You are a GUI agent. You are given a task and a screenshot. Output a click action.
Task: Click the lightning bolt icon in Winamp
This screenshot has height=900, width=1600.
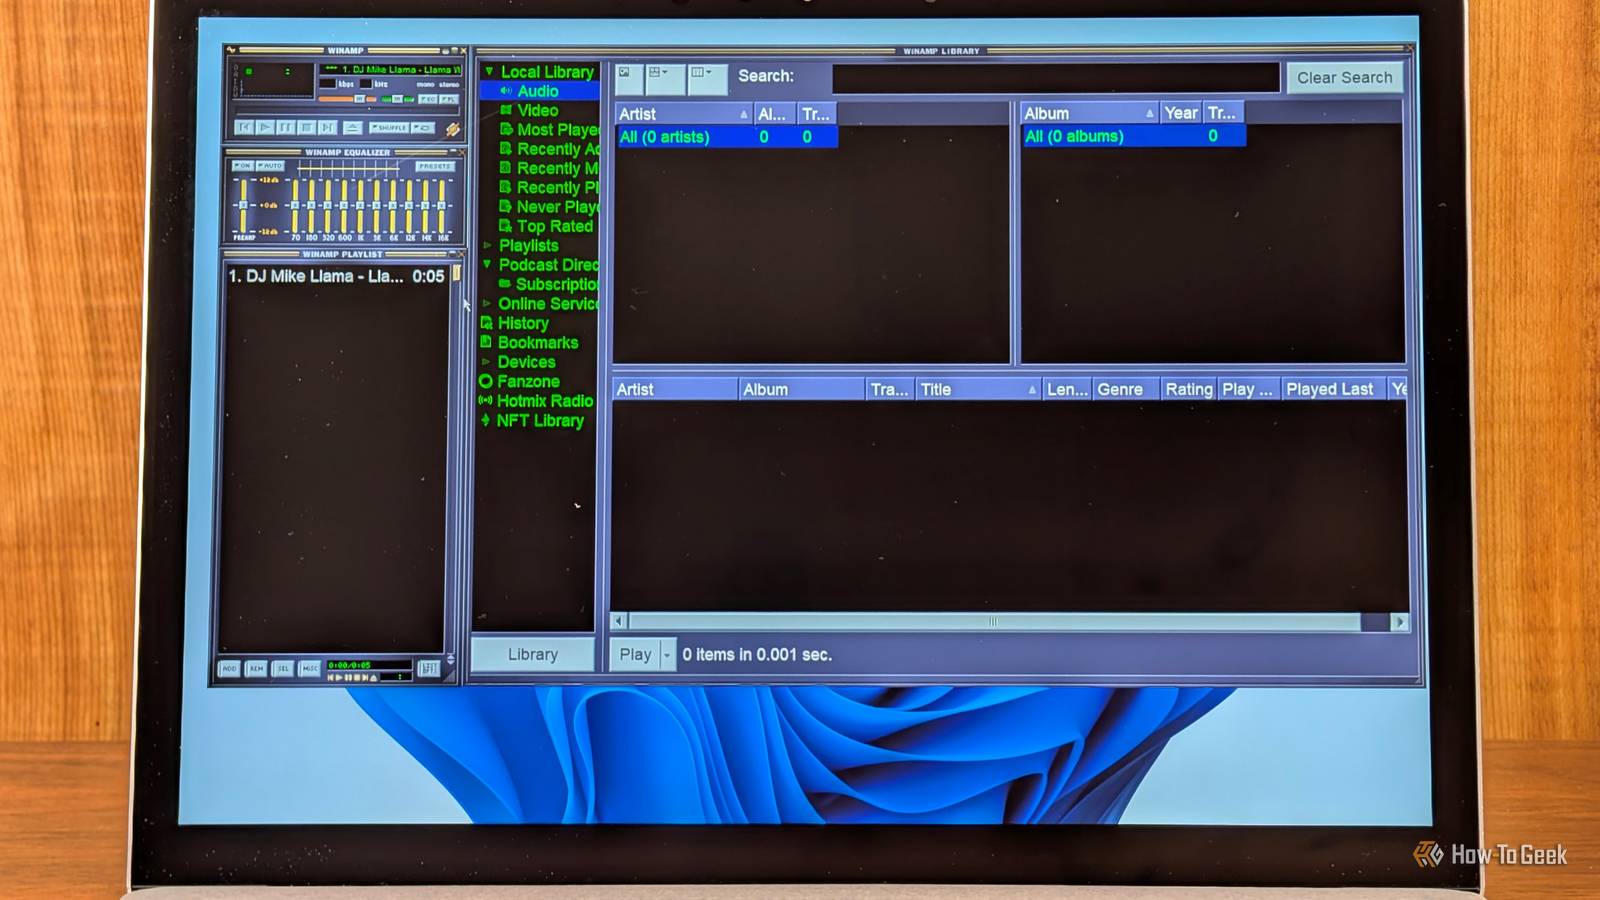[x=453, y=129]
